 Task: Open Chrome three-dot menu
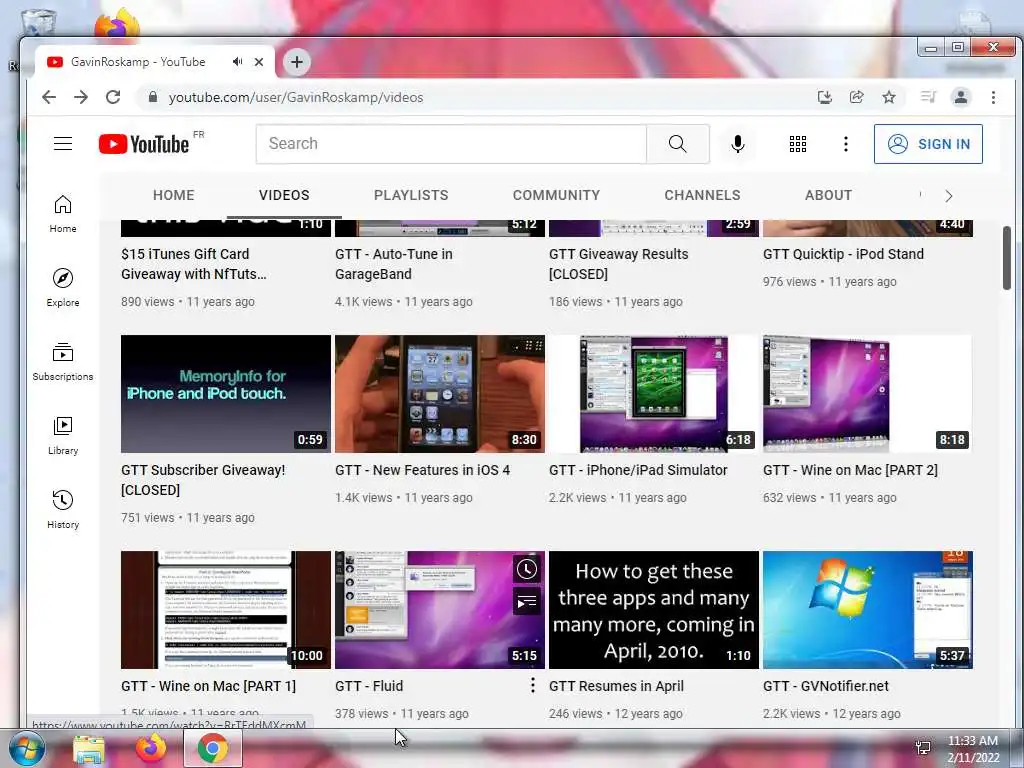(x=993, y=97)
